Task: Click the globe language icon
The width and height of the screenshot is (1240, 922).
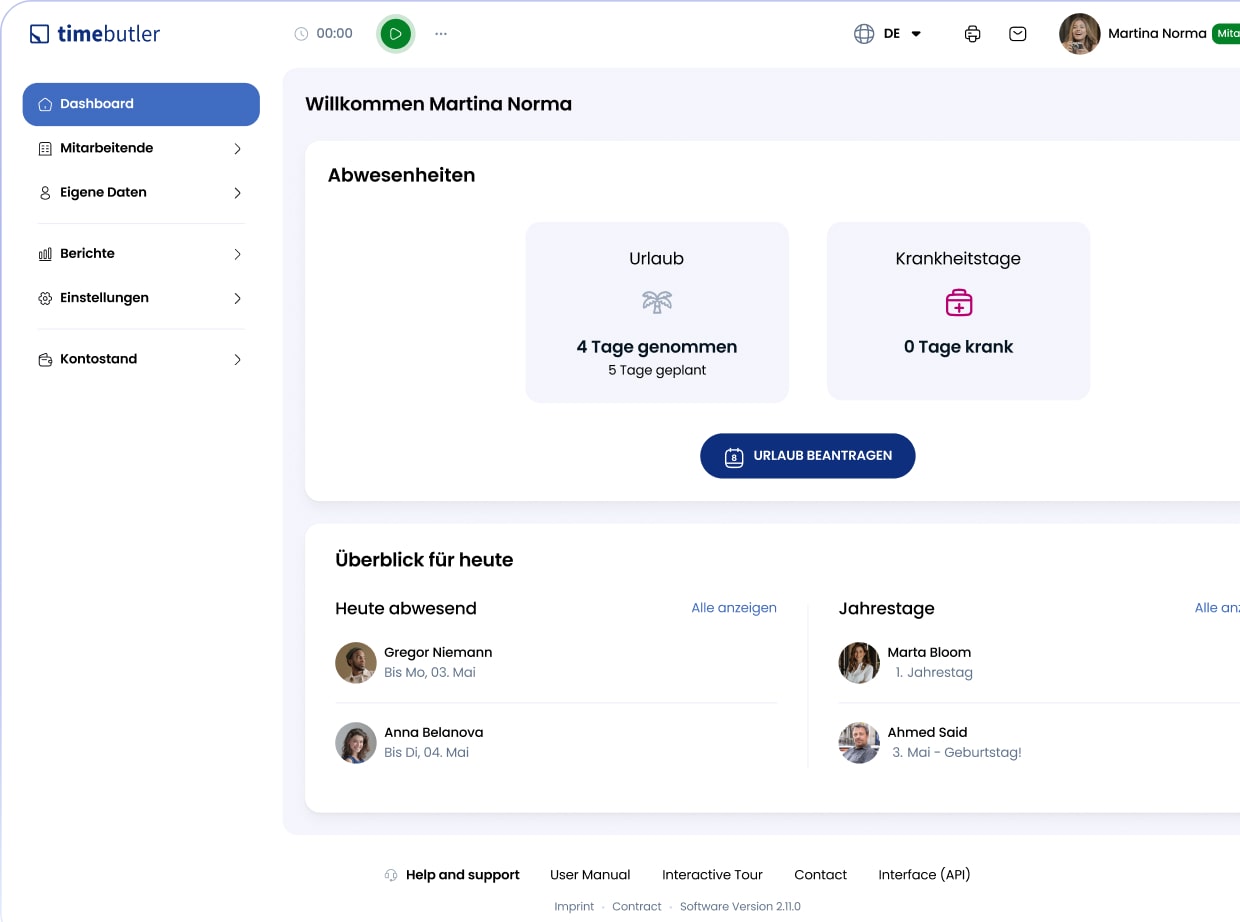Action: (x=863, y=34)
